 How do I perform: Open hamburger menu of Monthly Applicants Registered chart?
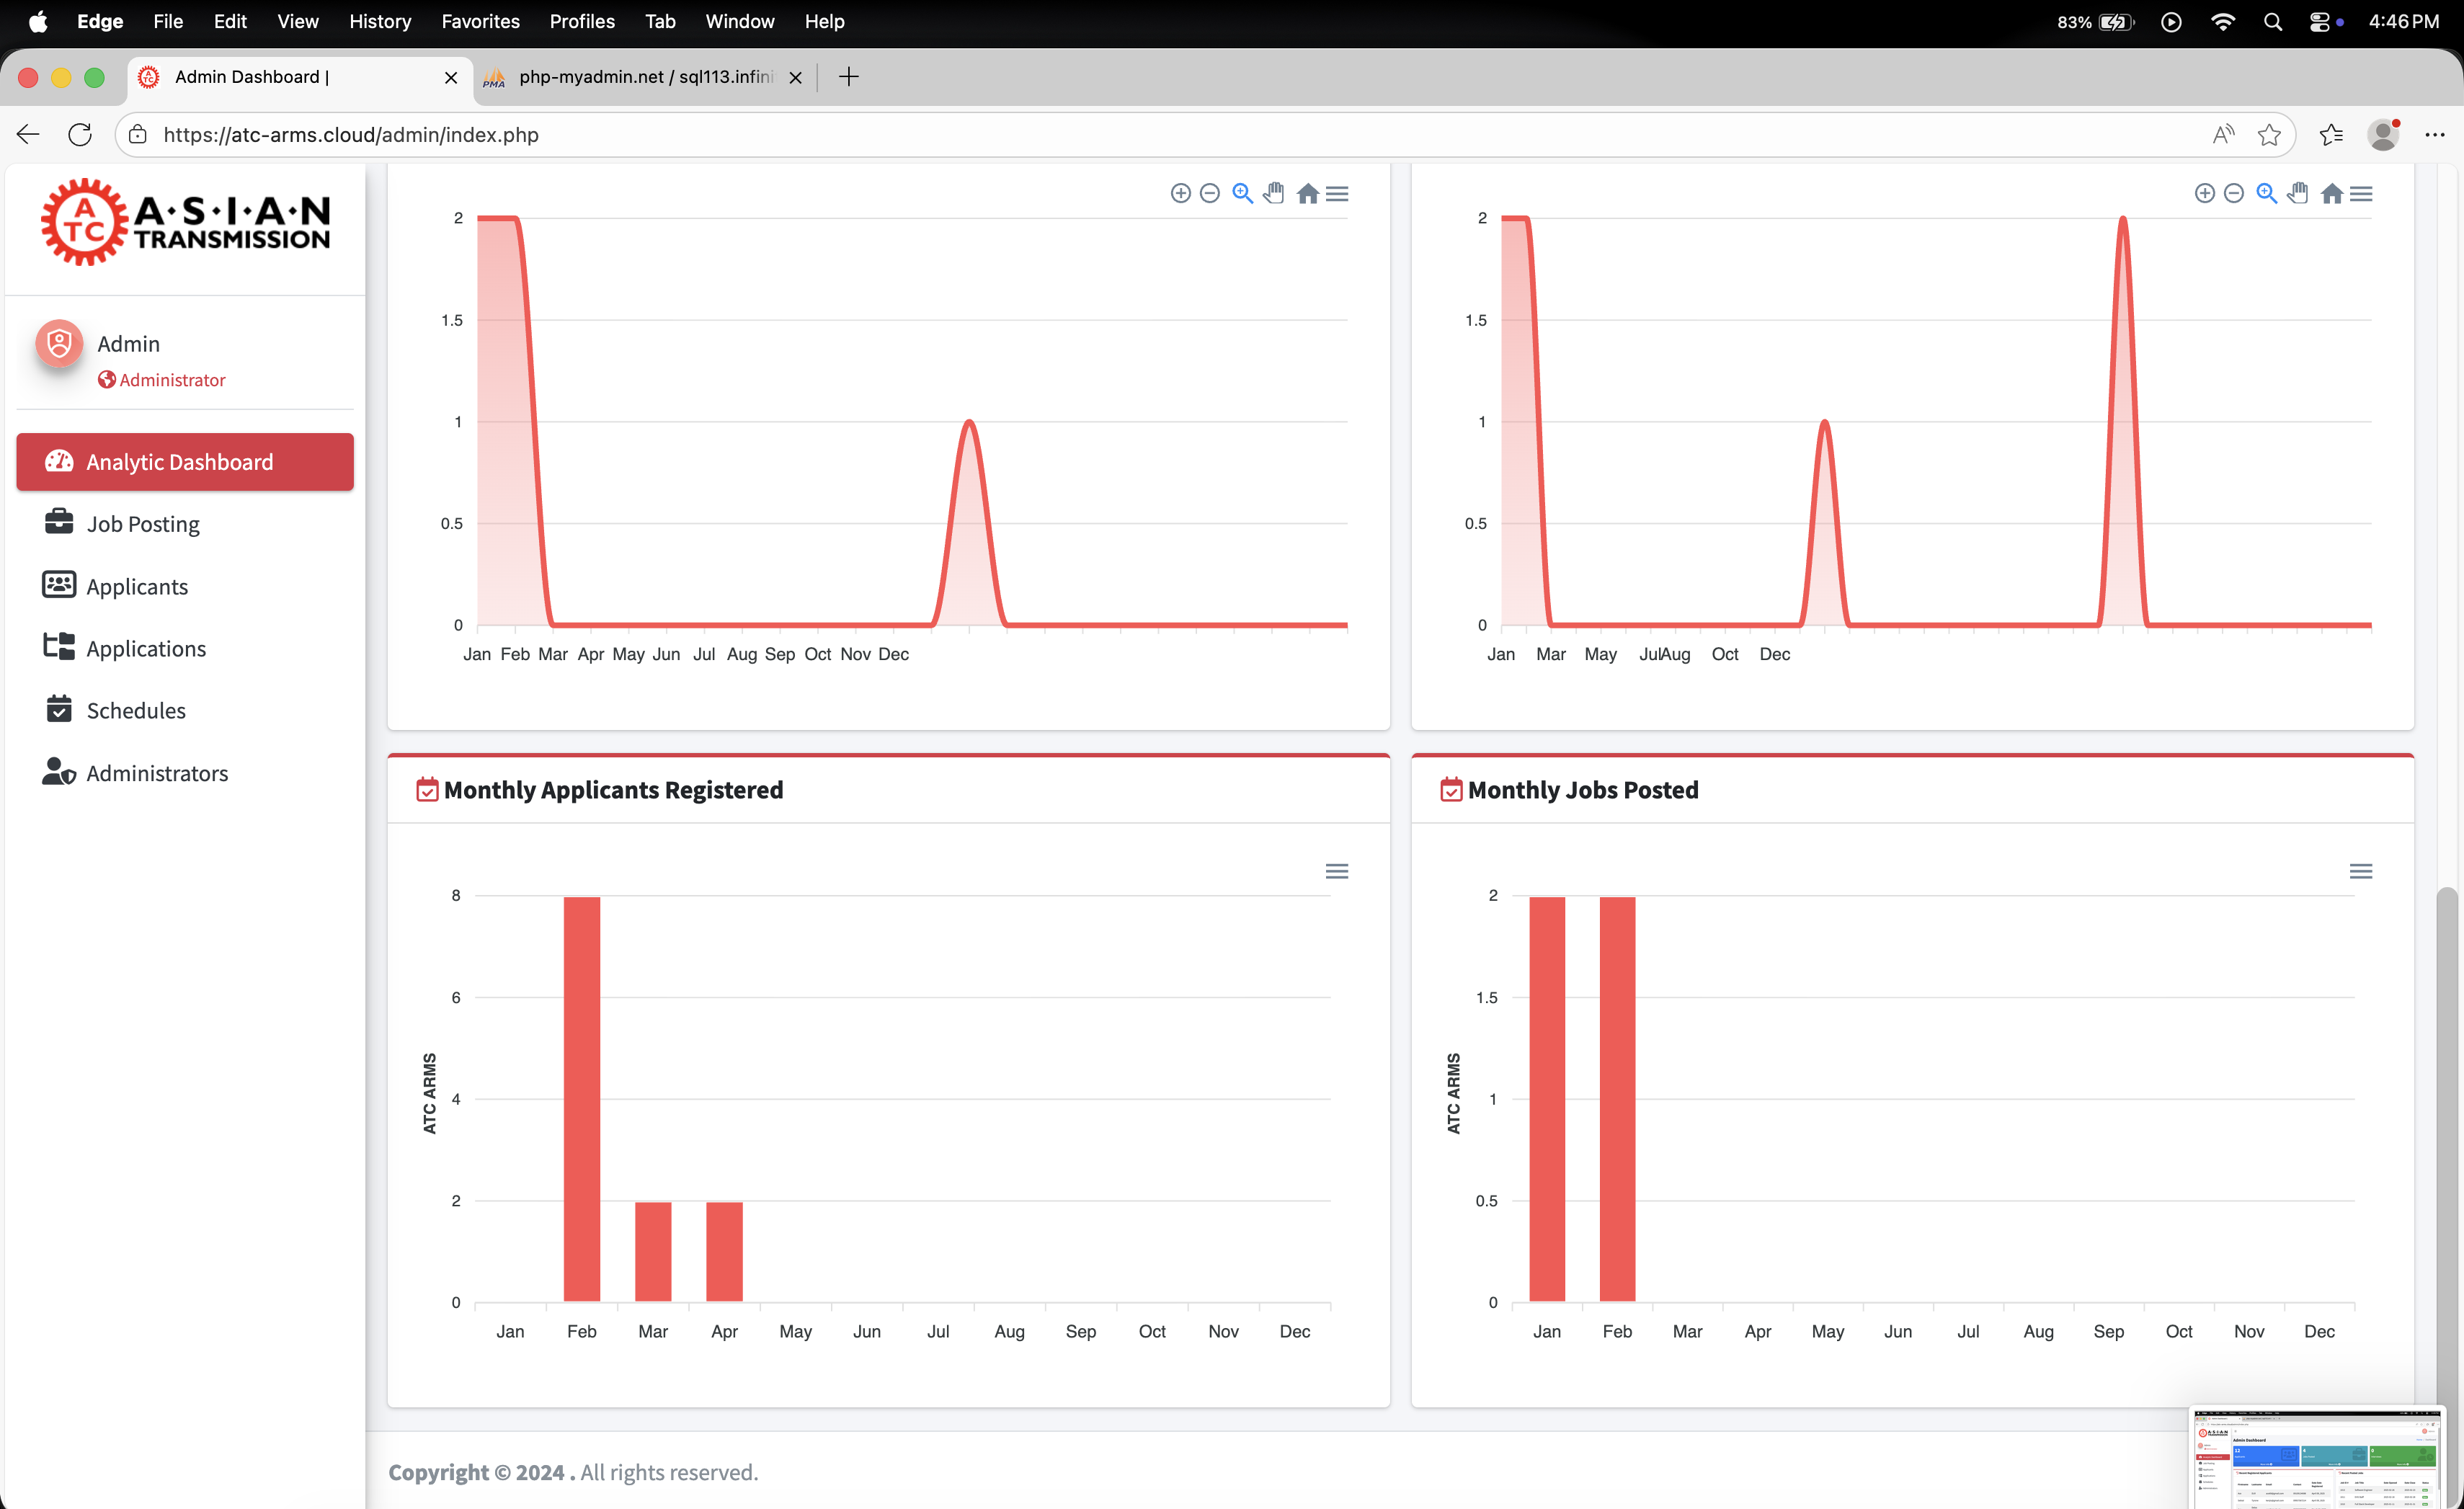(1336, 871)
